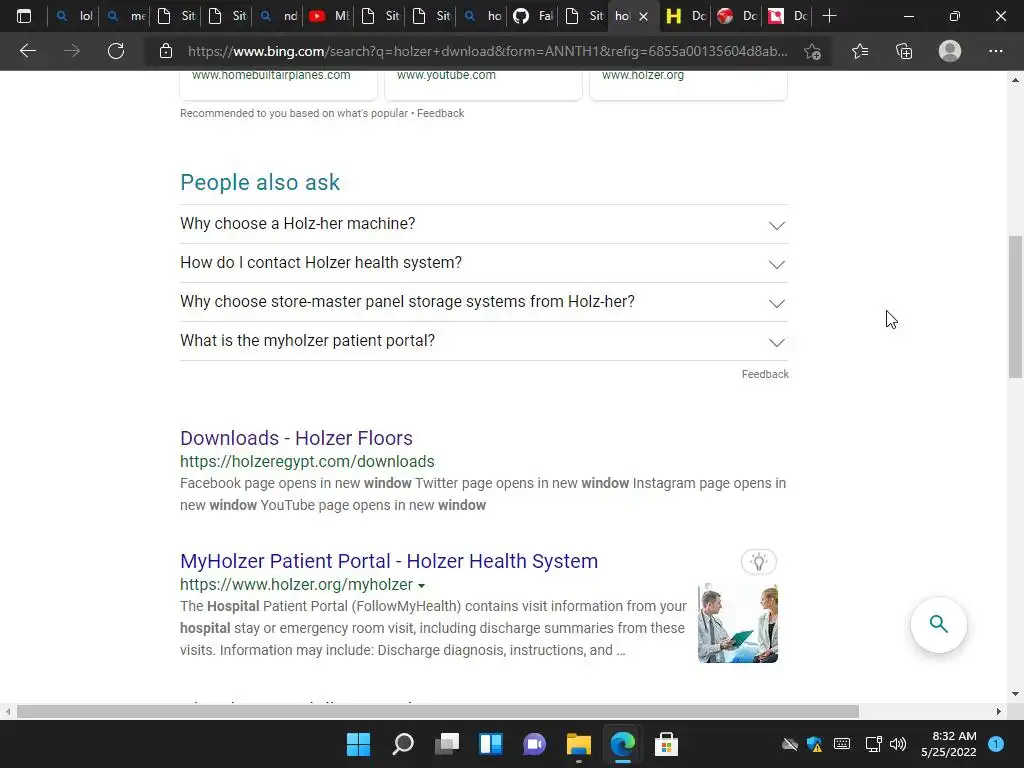Click the lightbulb icon beside MyHolzer result
The height and width of the screenshot is (768, 1024).
(758, 562)
